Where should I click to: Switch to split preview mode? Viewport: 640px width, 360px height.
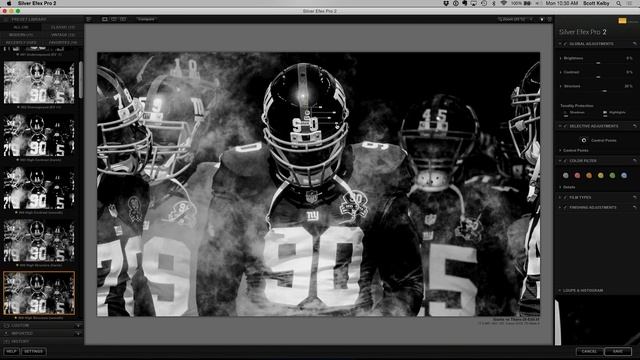coord(114,19)
